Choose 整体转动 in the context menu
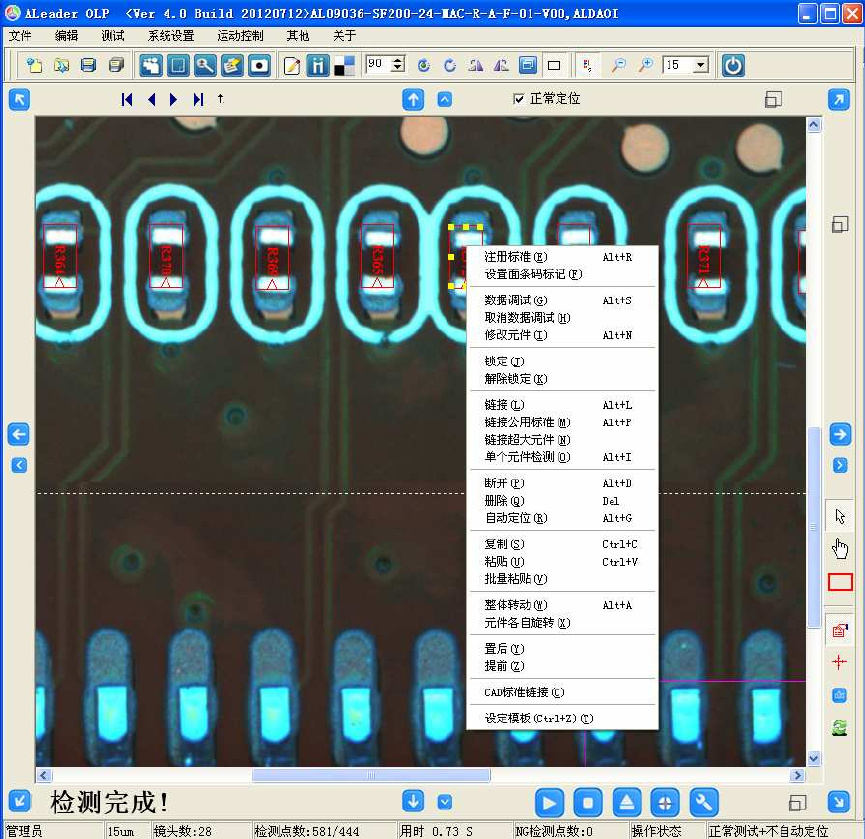The image size is (865, 839). click(x=562, y=606)
